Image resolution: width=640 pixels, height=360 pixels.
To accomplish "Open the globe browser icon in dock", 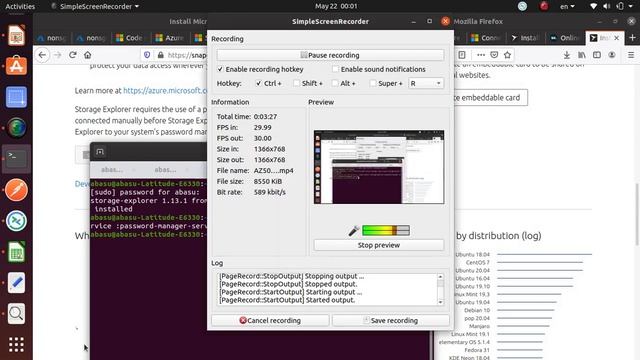I will coord(16,128).
